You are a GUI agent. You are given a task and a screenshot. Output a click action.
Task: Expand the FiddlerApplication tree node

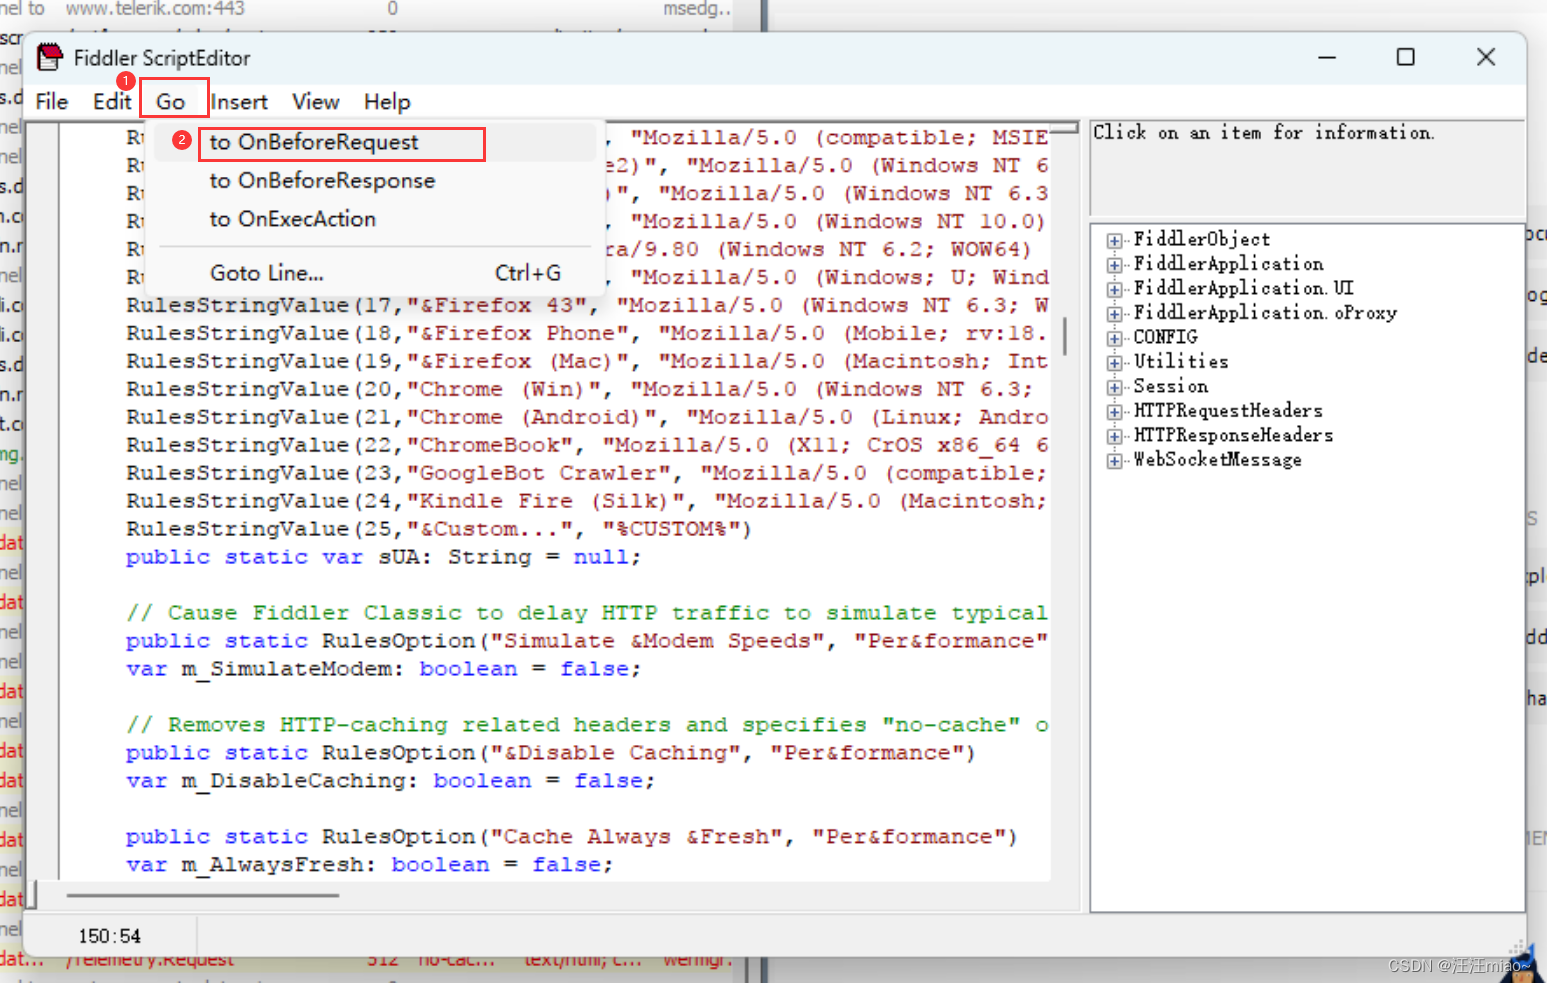click(1114, 265)
